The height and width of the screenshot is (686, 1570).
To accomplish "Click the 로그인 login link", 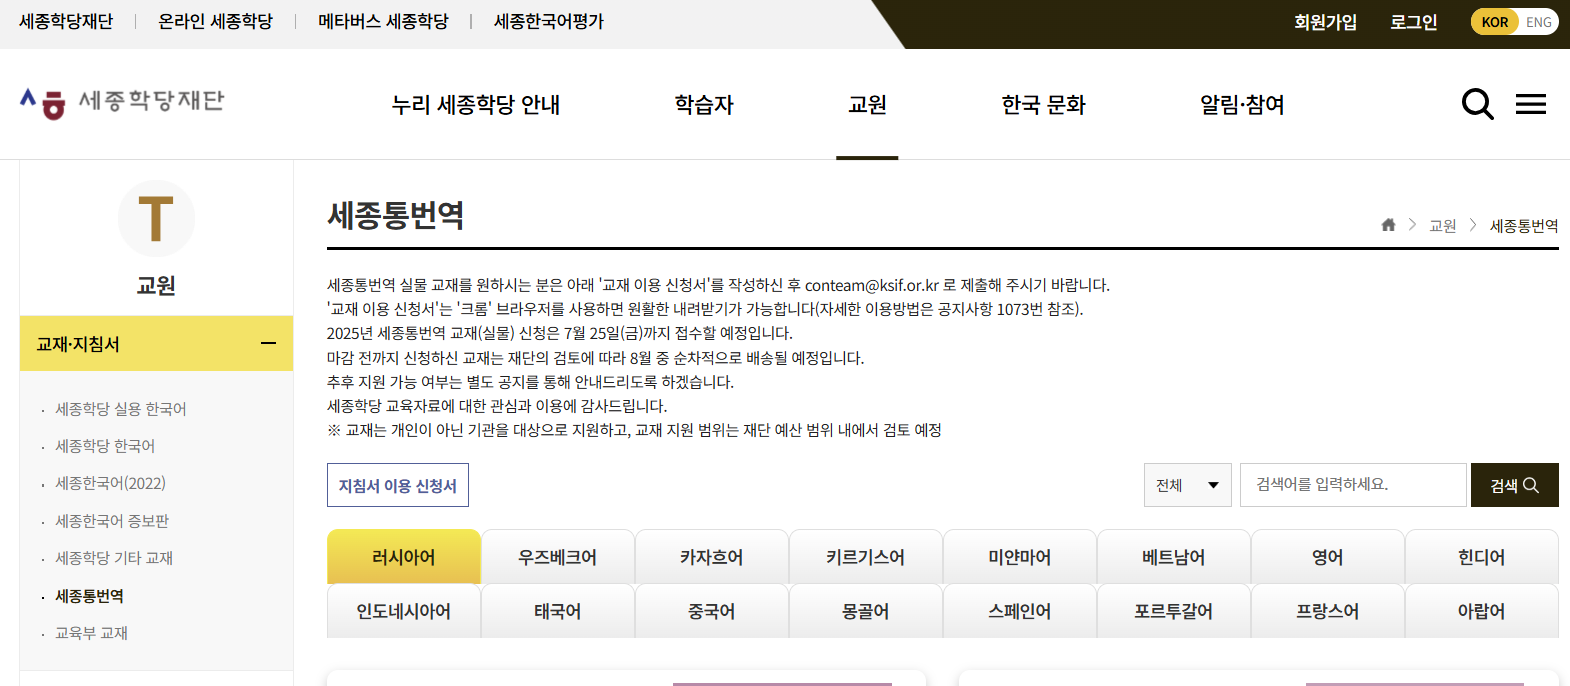I will click(1413, 22).
